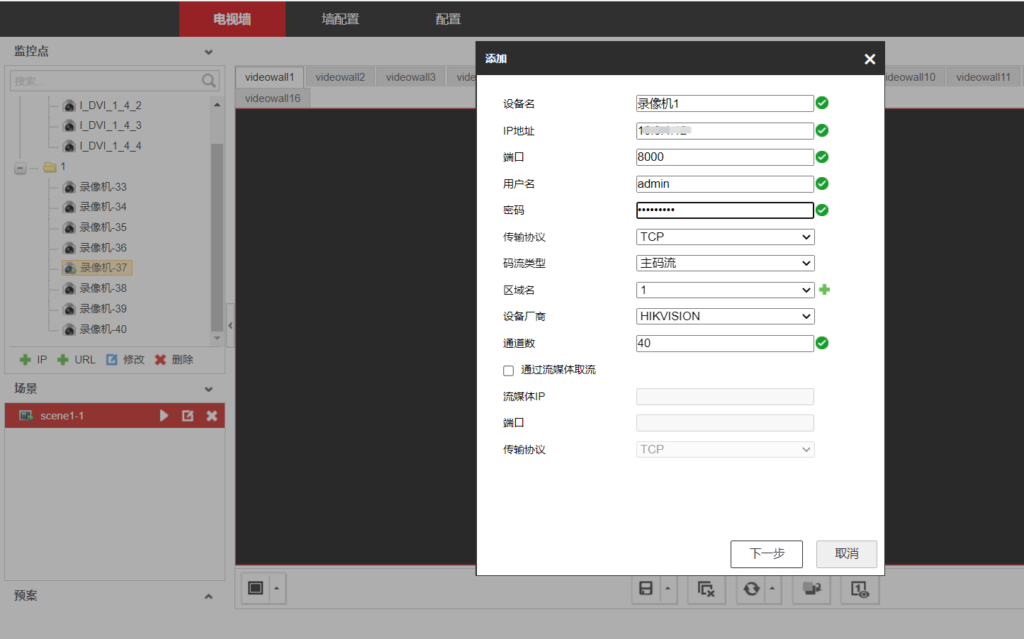Enable 通过流媒体取流 checkbox

pyautogui.click(x=508, y=370)
